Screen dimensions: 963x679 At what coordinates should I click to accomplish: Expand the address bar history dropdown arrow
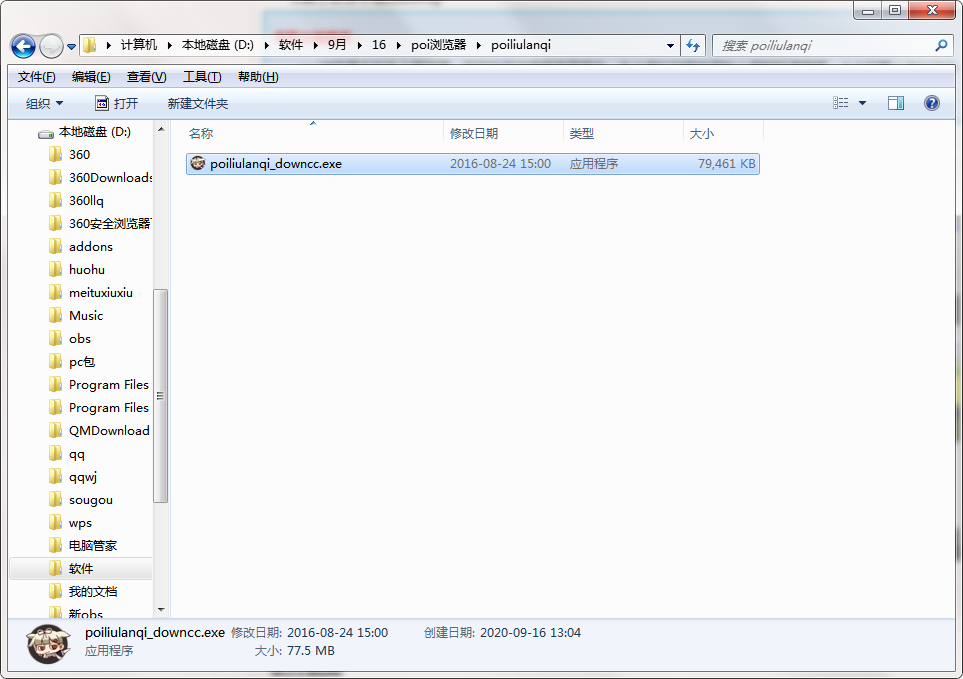click(x=670, y=45)
